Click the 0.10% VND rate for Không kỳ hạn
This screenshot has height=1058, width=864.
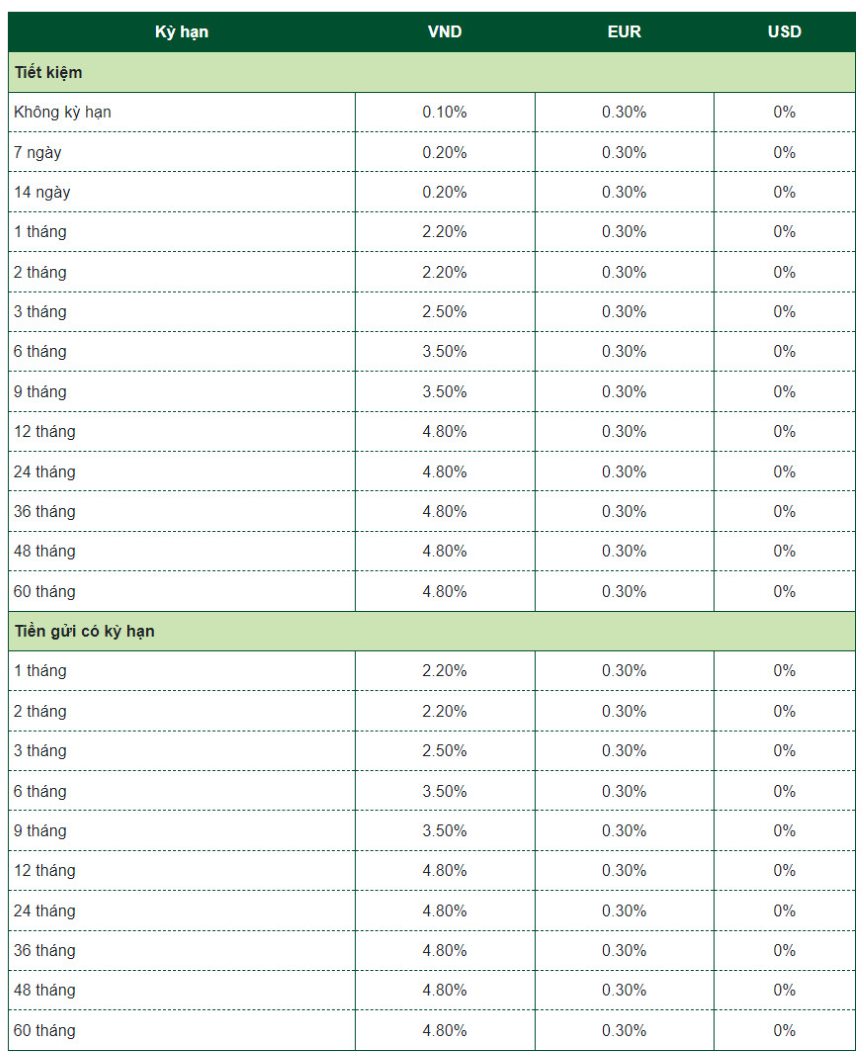point(444,112)
